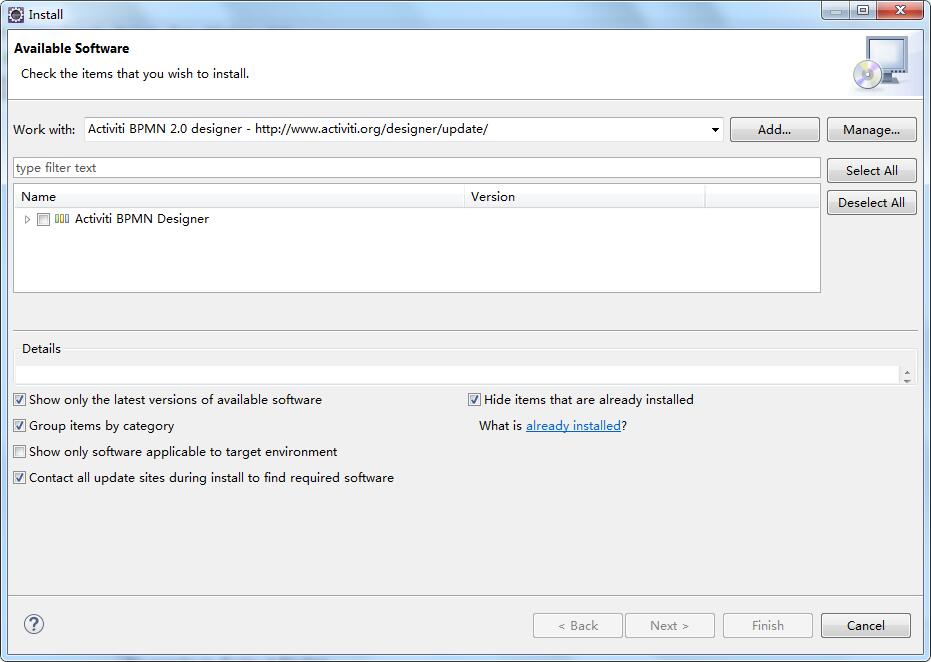The height and width of the screenshot is (662, 931).
Task: Select the Activiti BPMN Designer row text
Action: tap(142, 218)
